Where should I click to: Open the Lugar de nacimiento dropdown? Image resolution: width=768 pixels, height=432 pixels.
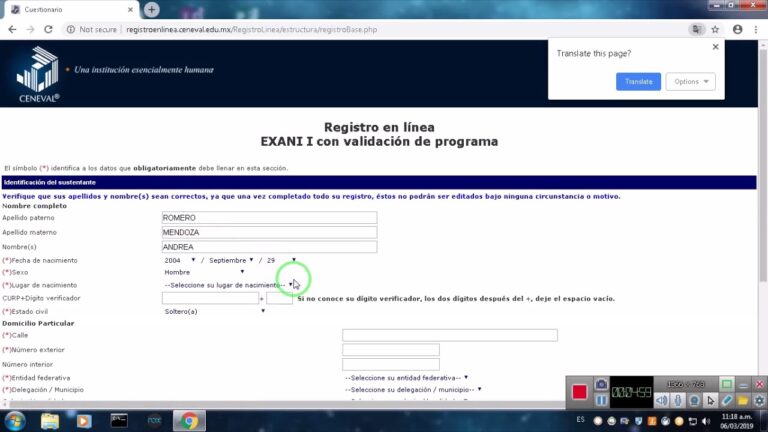tap(228, 285)
